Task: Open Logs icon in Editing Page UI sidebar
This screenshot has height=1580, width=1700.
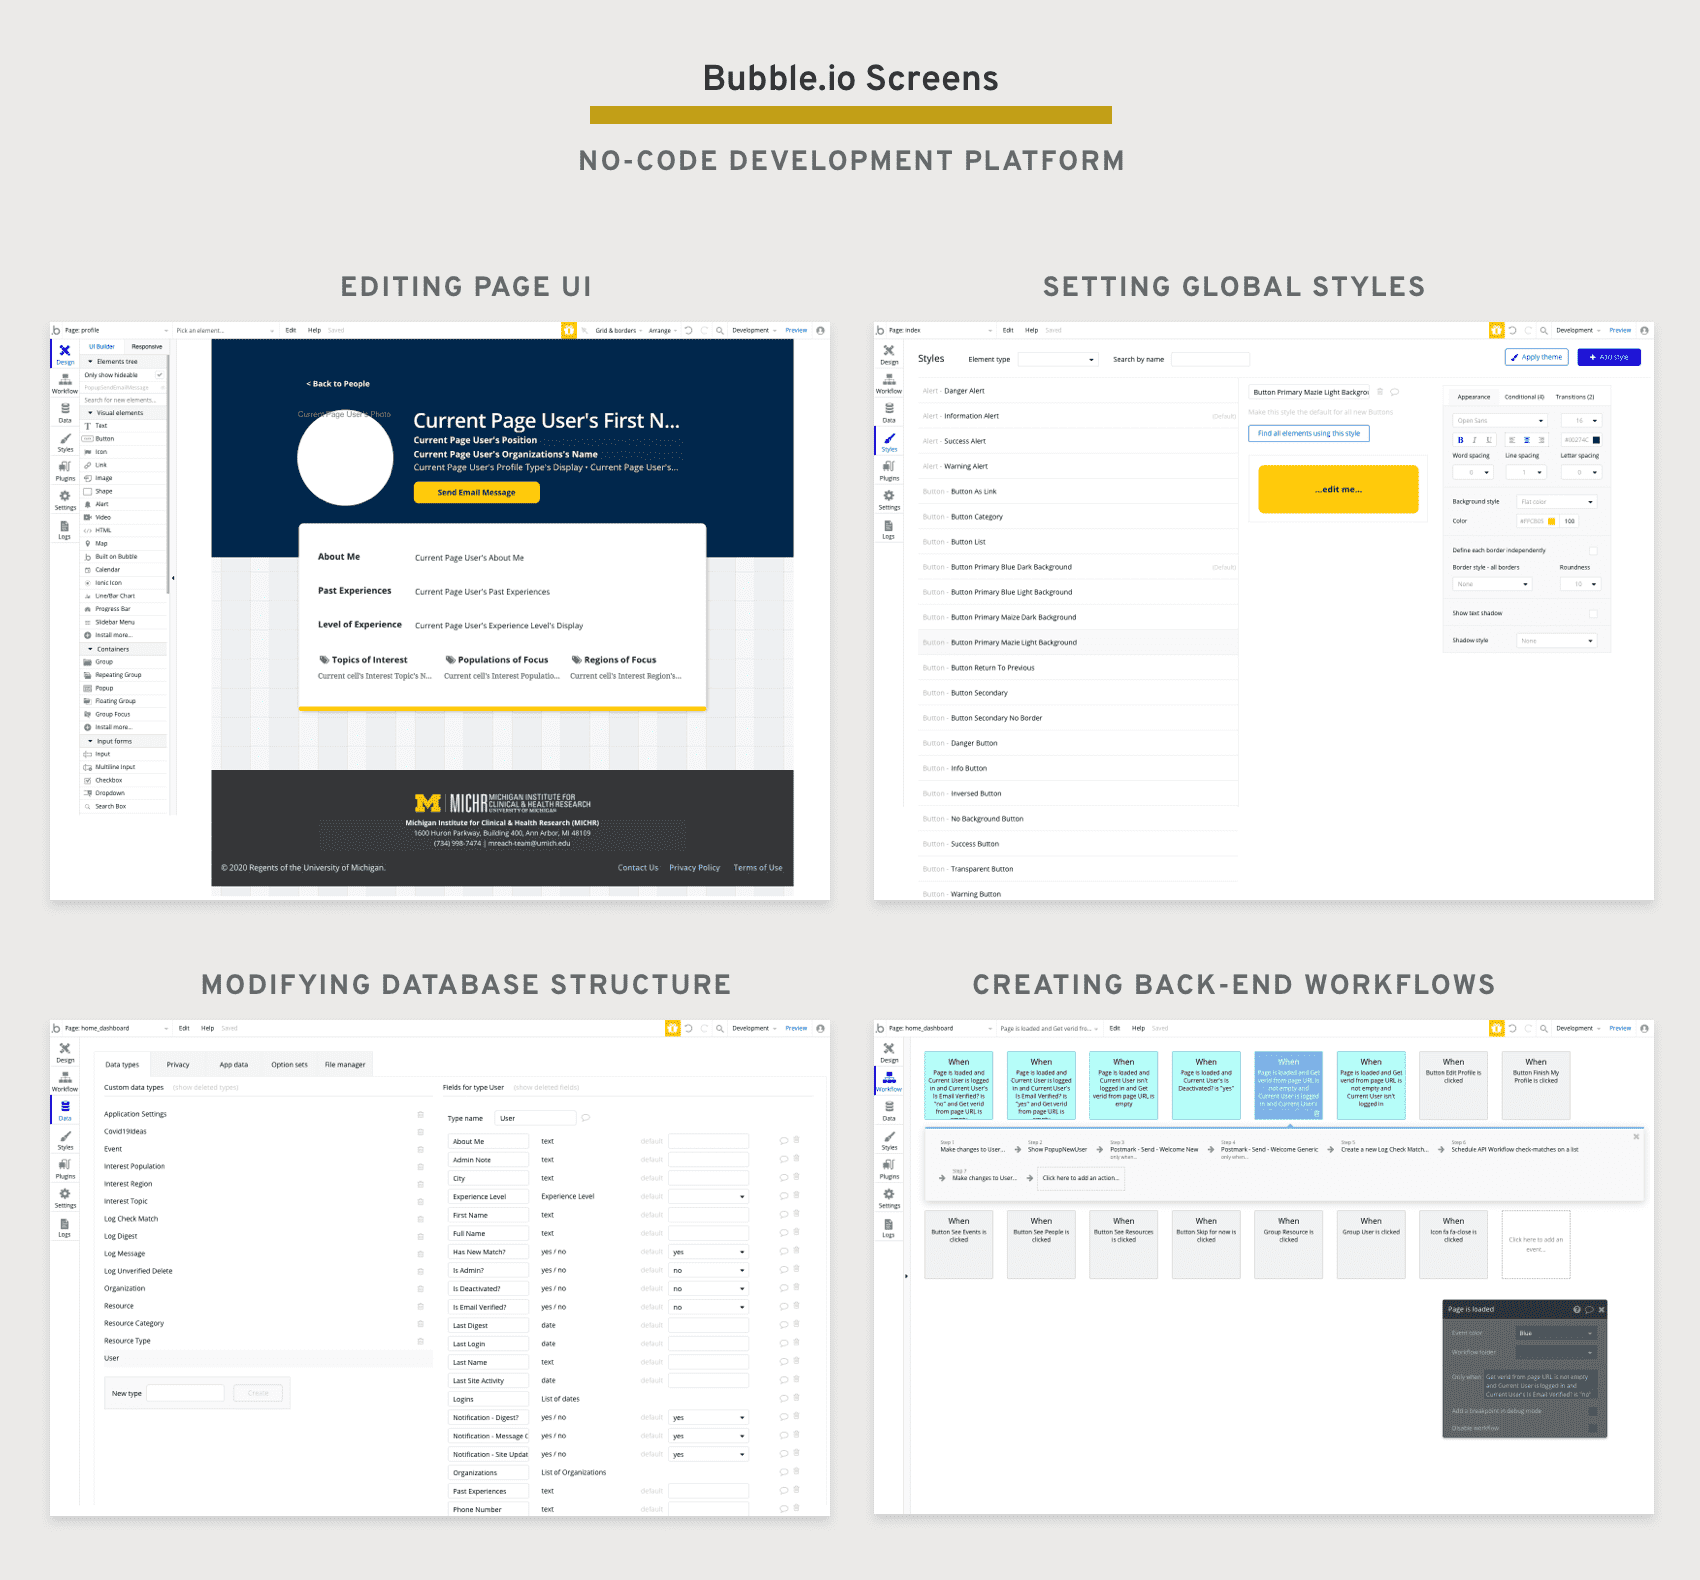Action: point(65,529)
